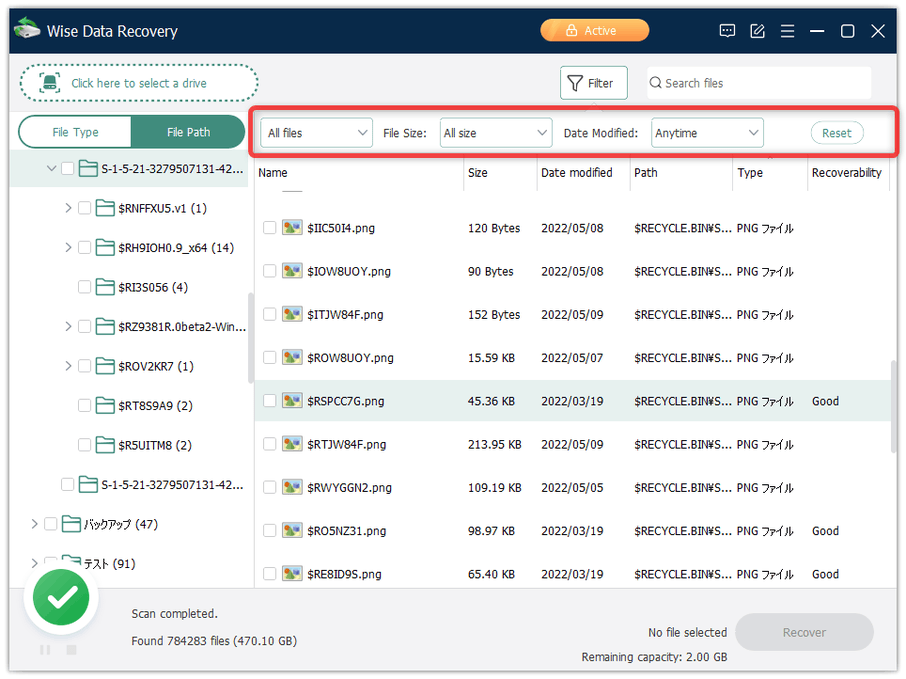Check the バックアップ folder checkbox

pos(50,524)
